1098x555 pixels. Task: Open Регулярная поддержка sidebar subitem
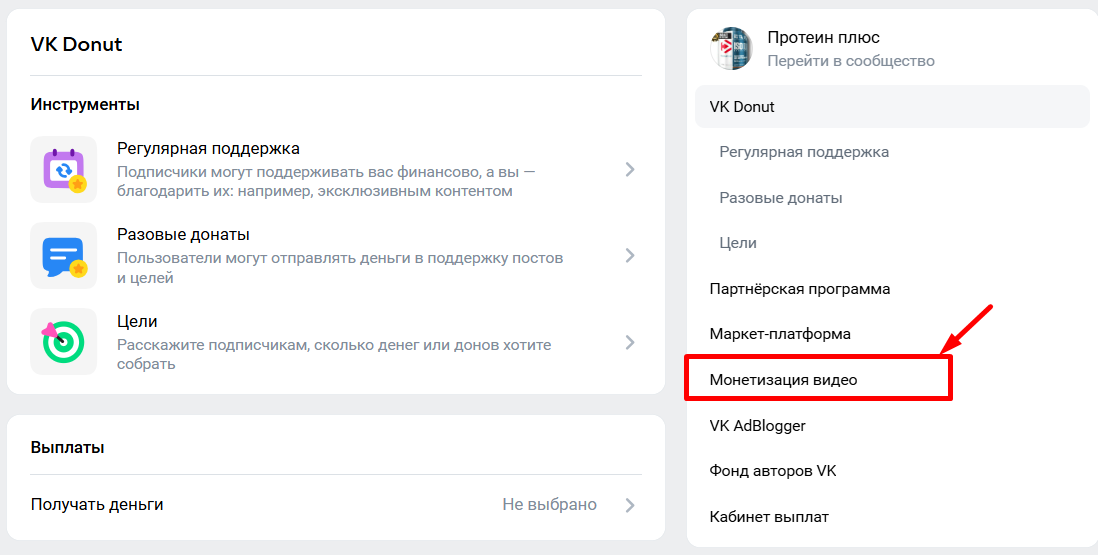point(804,152)
